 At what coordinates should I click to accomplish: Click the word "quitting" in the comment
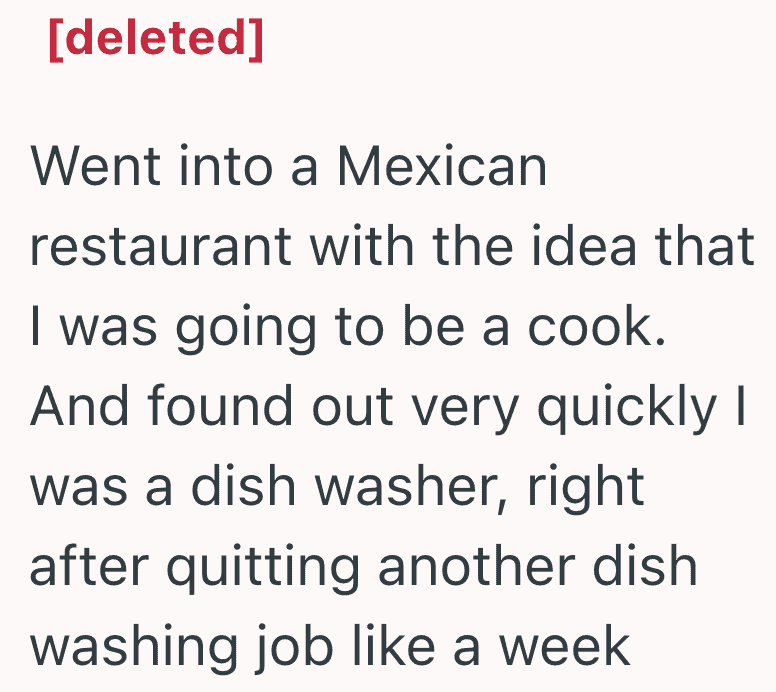click(x=263, y=569)
